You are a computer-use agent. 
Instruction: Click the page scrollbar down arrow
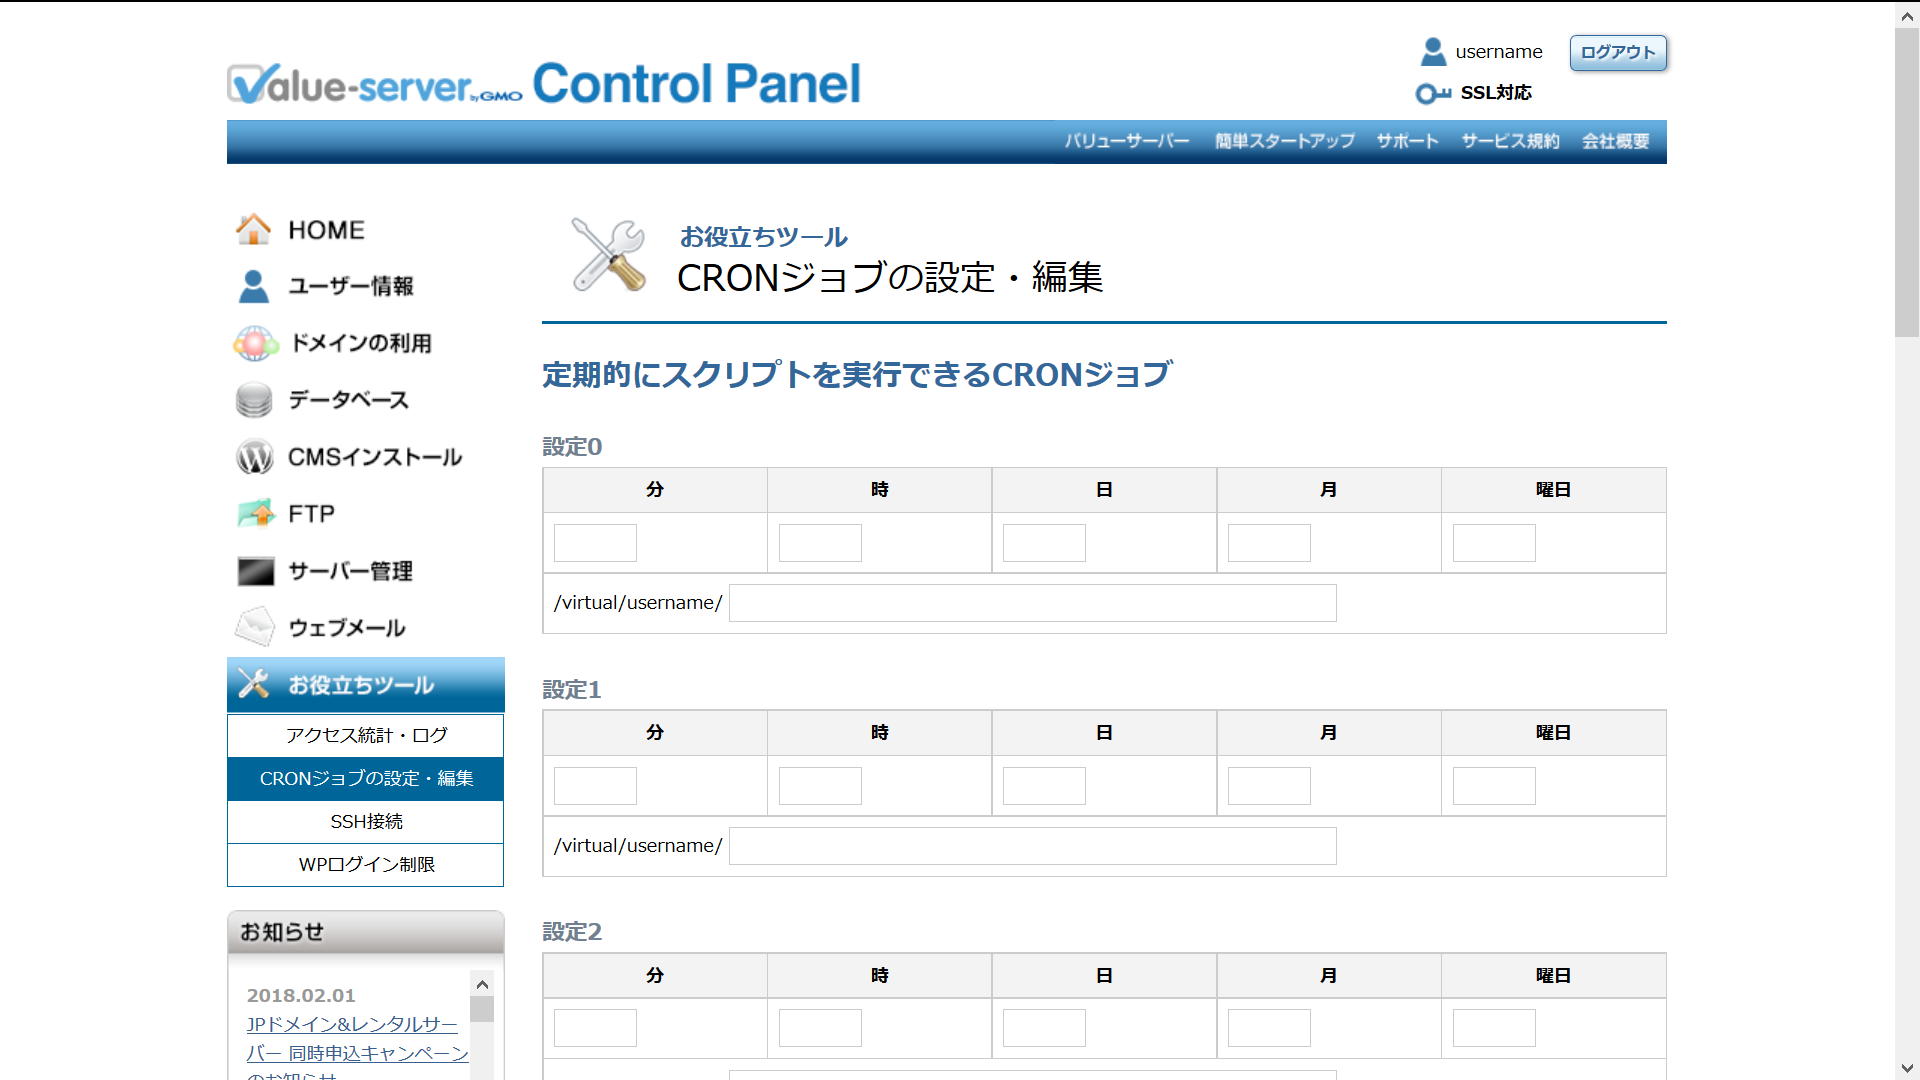(x=1907, y=1068)
